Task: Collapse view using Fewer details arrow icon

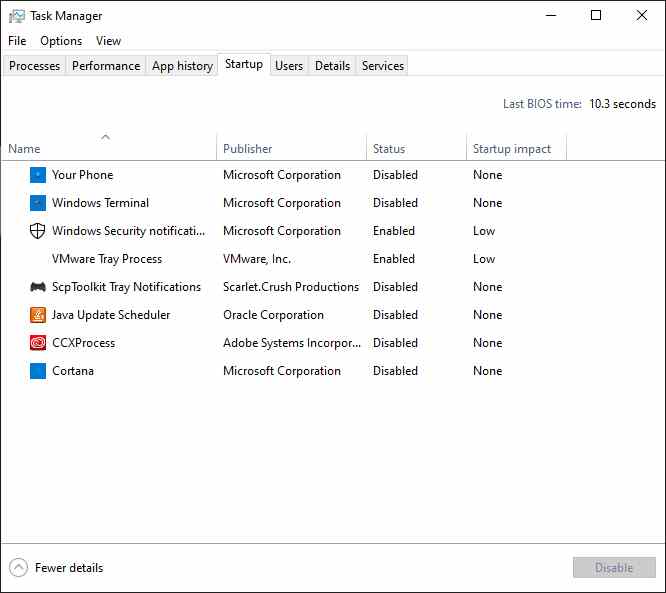Action: pos(18,568)
